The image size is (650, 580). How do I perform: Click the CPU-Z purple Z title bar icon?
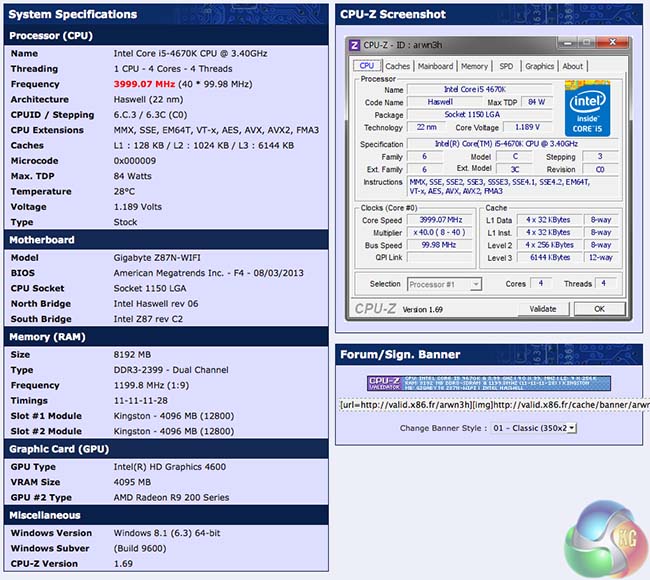[x=354, y=45]
